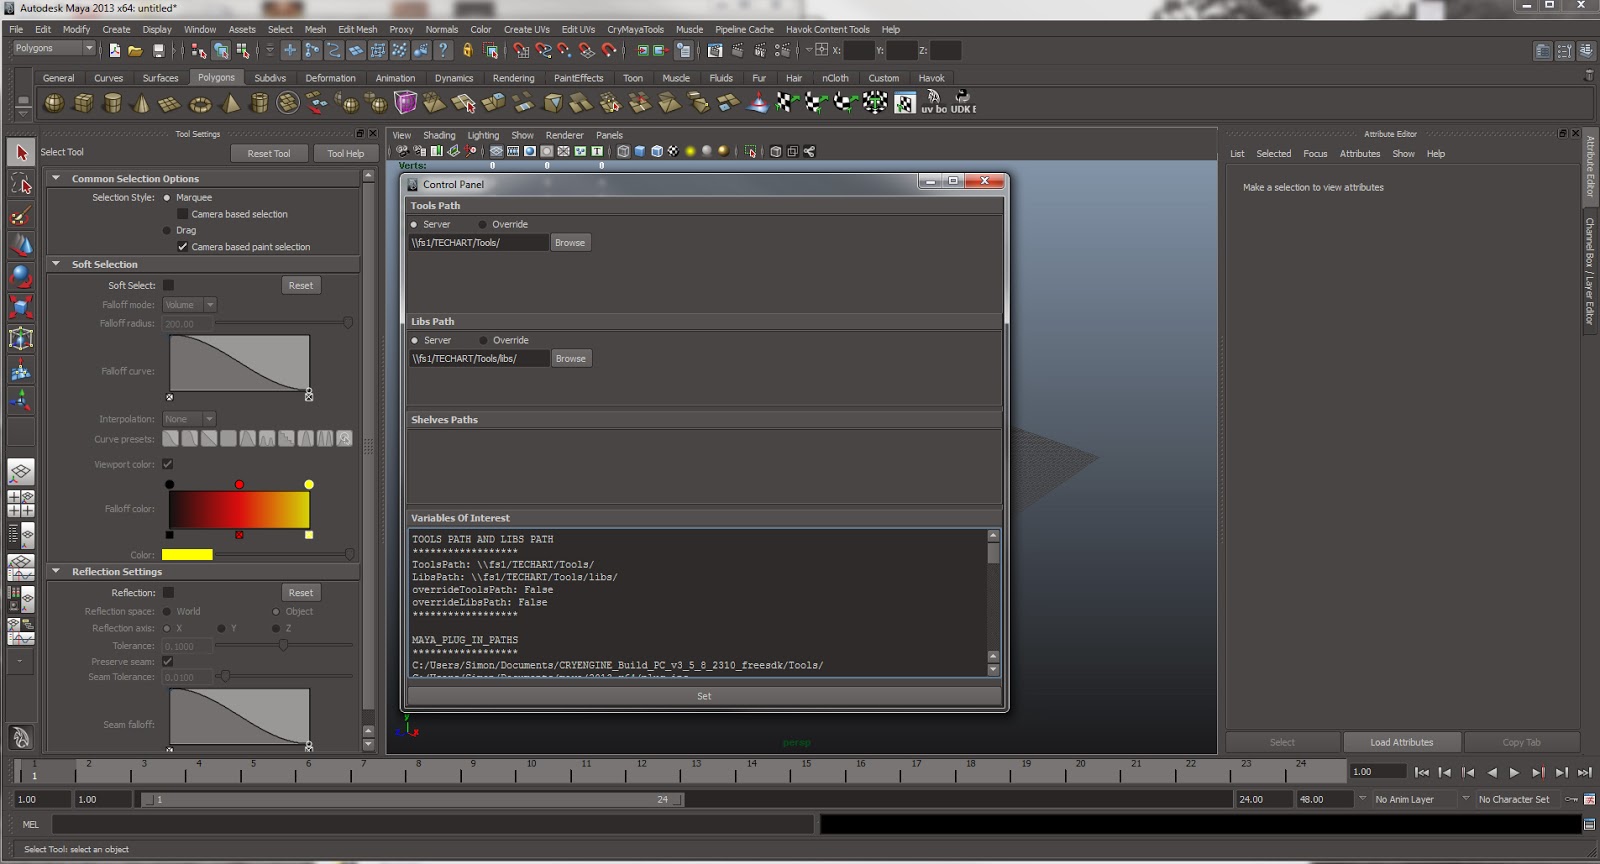Create a polygon pyramid from the shelf
This screenshot has width=1600, height=864.
coord(230,103)
